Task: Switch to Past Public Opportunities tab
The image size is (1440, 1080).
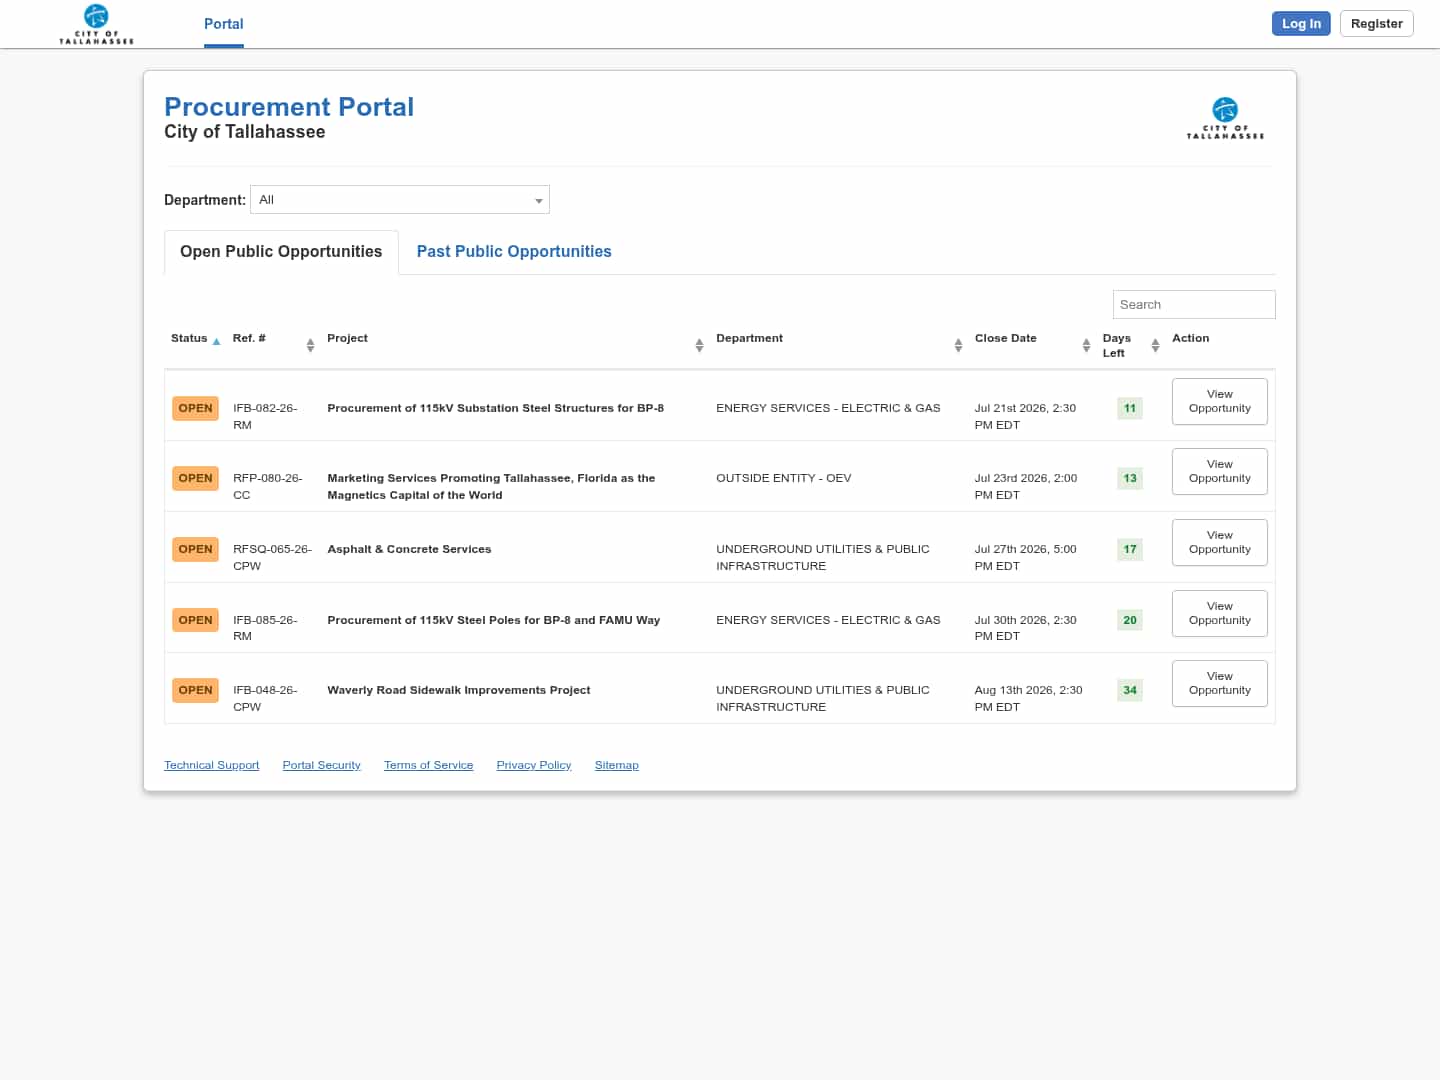Action: pos(514,252)
